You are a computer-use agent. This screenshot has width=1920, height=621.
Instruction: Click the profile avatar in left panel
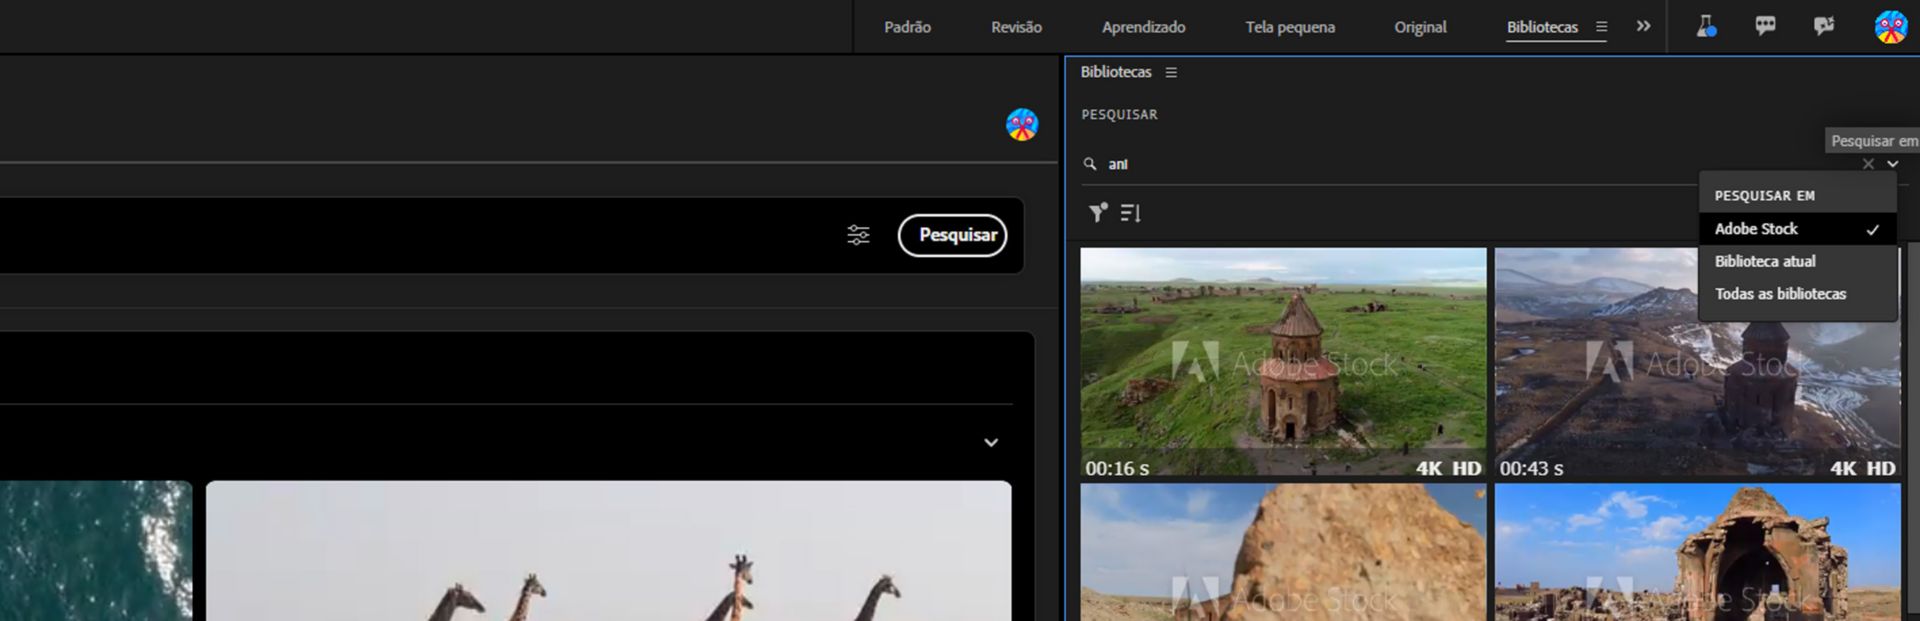point(1021,124)
